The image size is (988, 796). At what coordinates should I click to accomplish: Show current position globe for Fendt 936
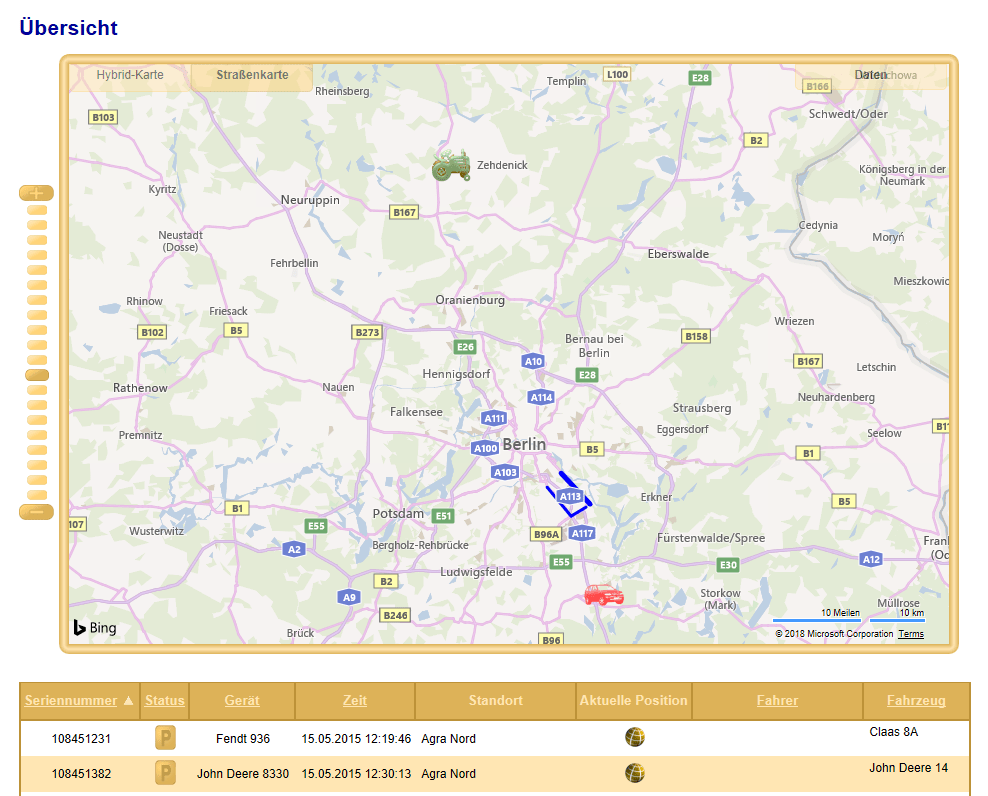tap(635, 737)
